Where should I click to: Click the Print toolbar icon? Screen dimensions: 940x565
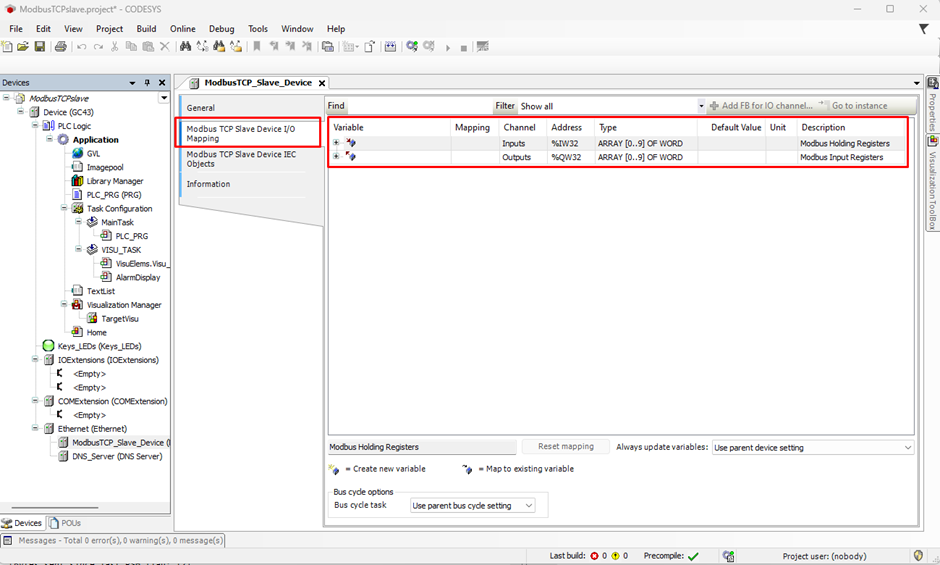61,46
